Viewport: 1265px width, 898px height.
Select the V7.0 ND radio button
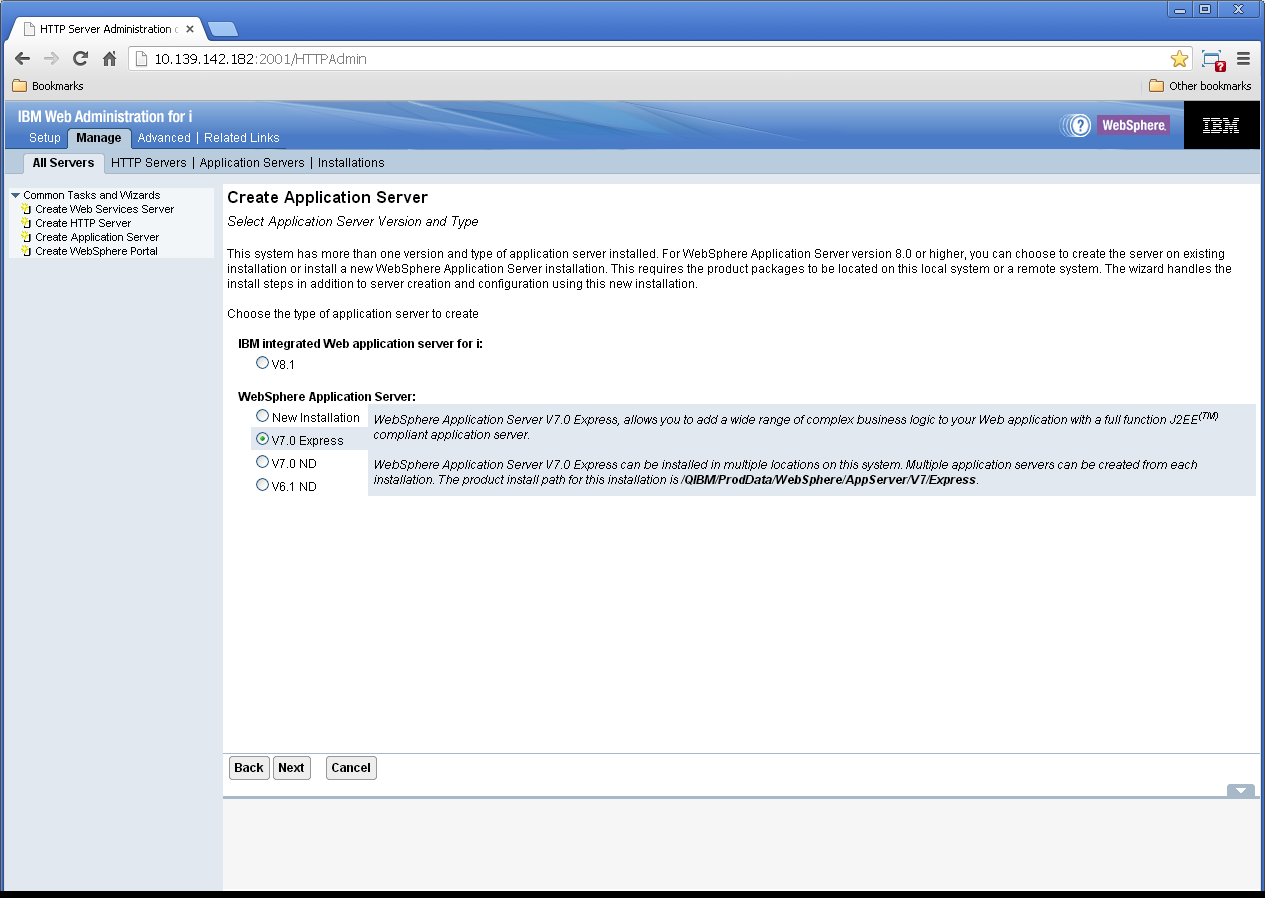(262, 462)
